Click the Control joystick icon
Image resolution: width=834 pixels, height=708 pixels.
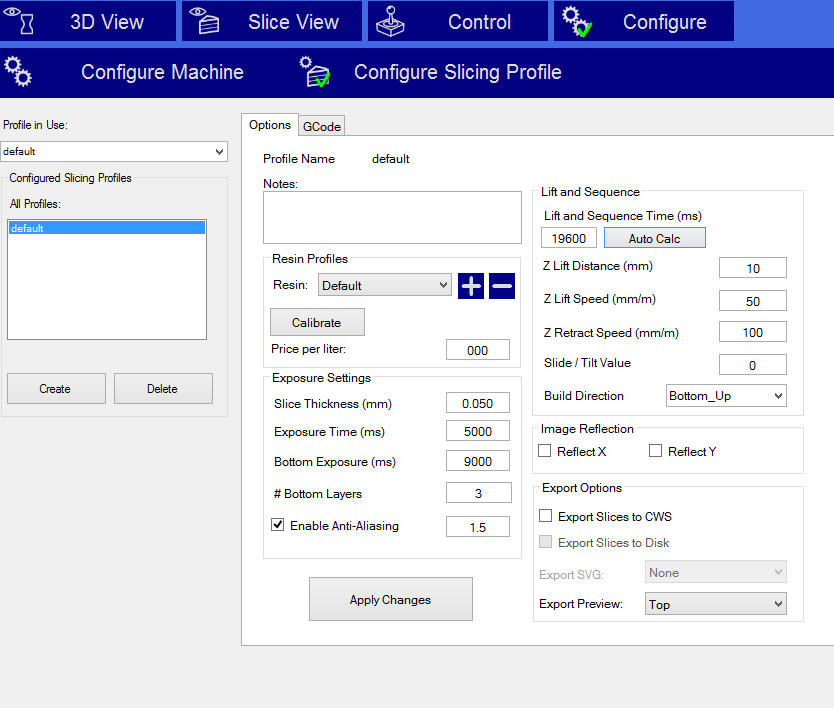pyautogui.click(x=391, y=21)
